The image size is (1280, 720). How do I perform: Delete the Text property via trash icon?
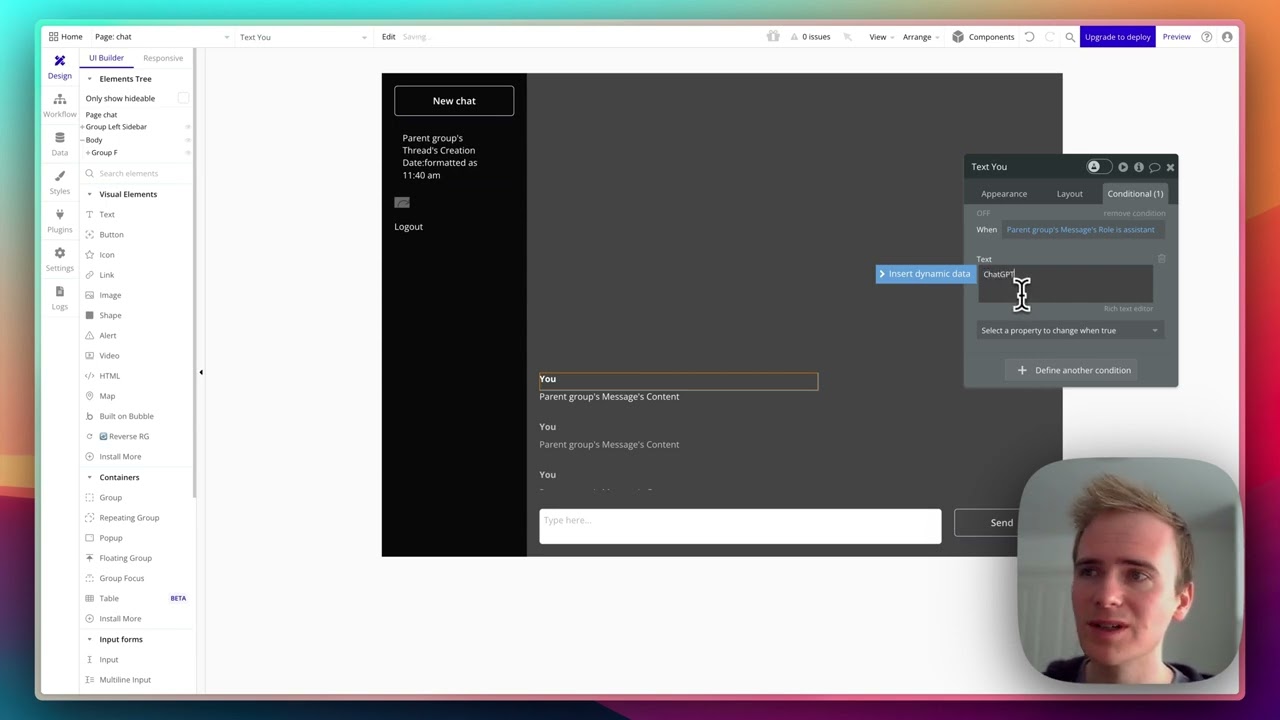[1161, 259]
